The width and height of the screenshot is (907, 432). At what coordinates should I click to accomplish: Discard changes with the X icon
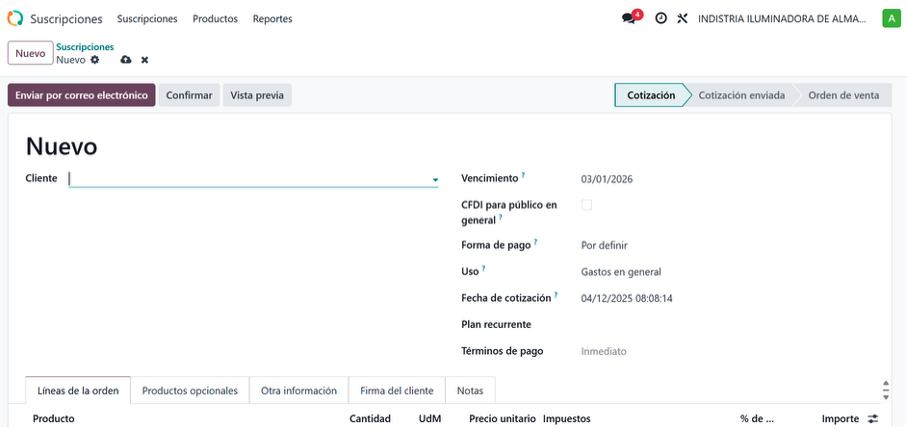coord(144,60)
